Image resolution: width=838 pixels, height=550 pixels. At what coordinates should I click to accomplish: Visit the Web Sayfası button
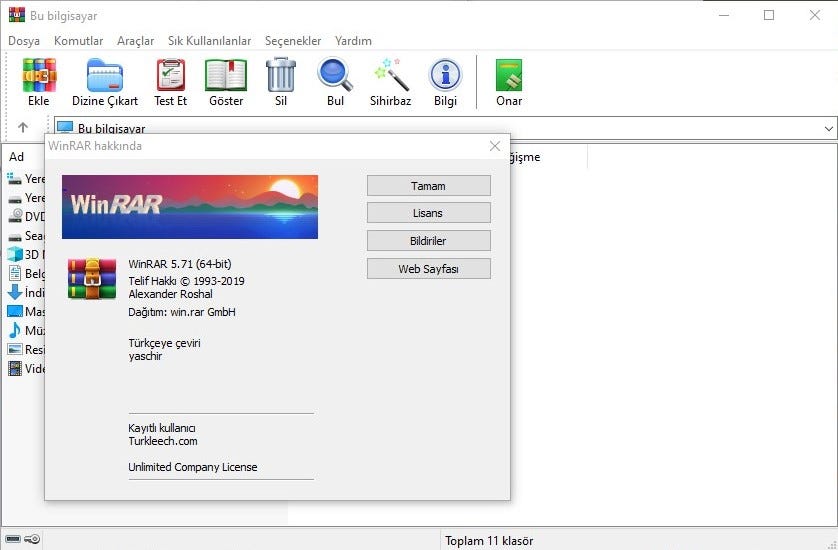[x=429, y=268]
